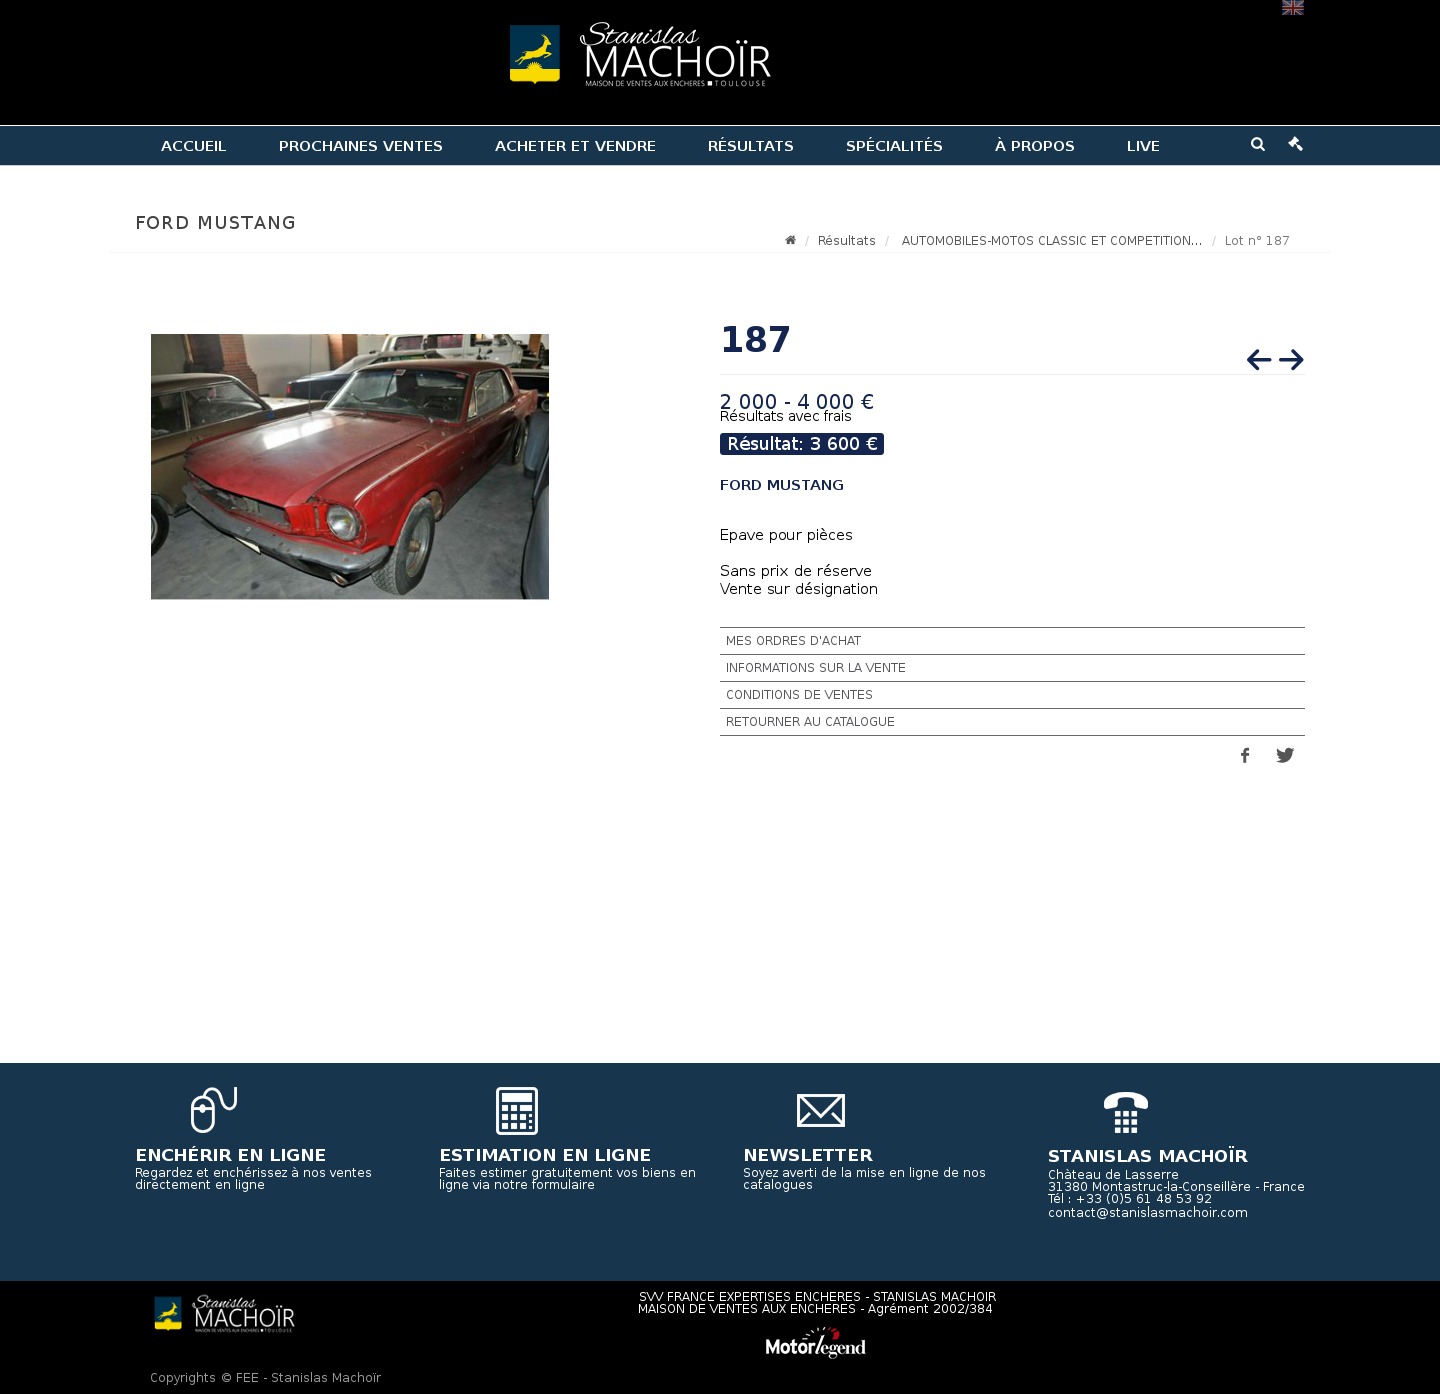Expand Informations sur la vente
1440x1394 pixels.
pos(1012,668)
